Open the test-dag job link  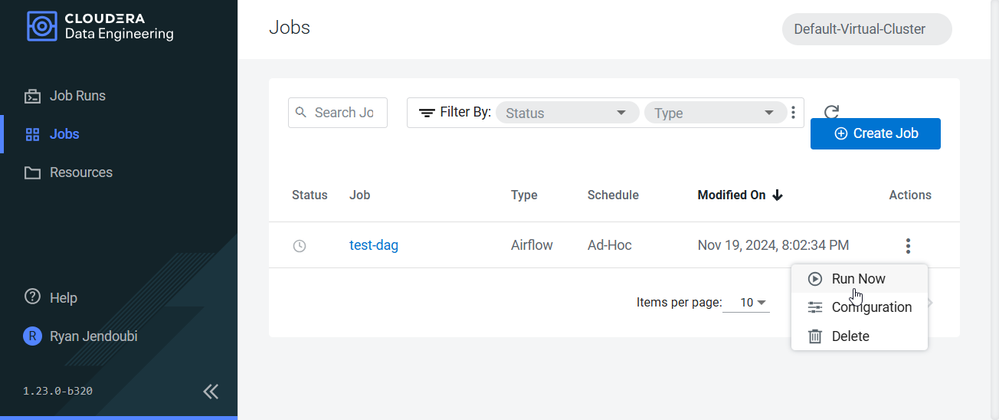click(374, 245)
